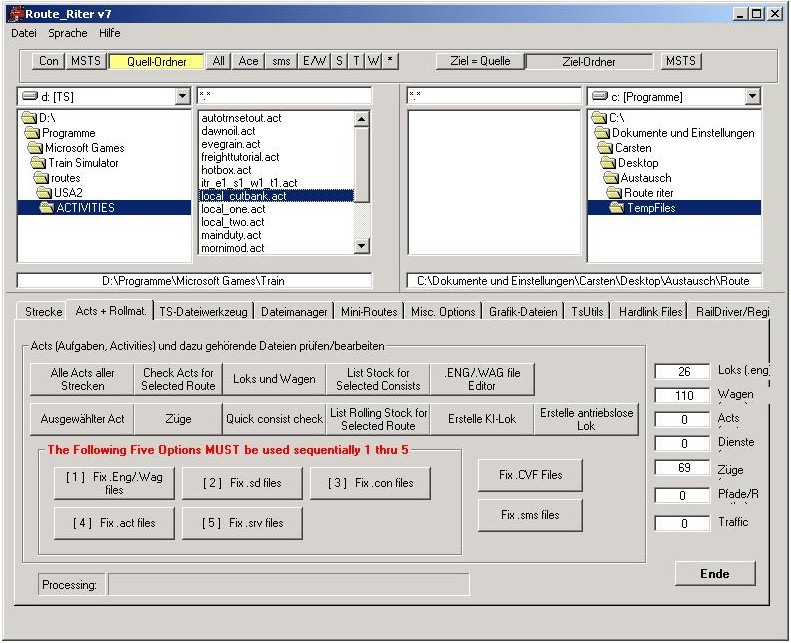
Task: Switch to the Mini-Routes tab
Action: pyautogui.click(x=369, y=312)
